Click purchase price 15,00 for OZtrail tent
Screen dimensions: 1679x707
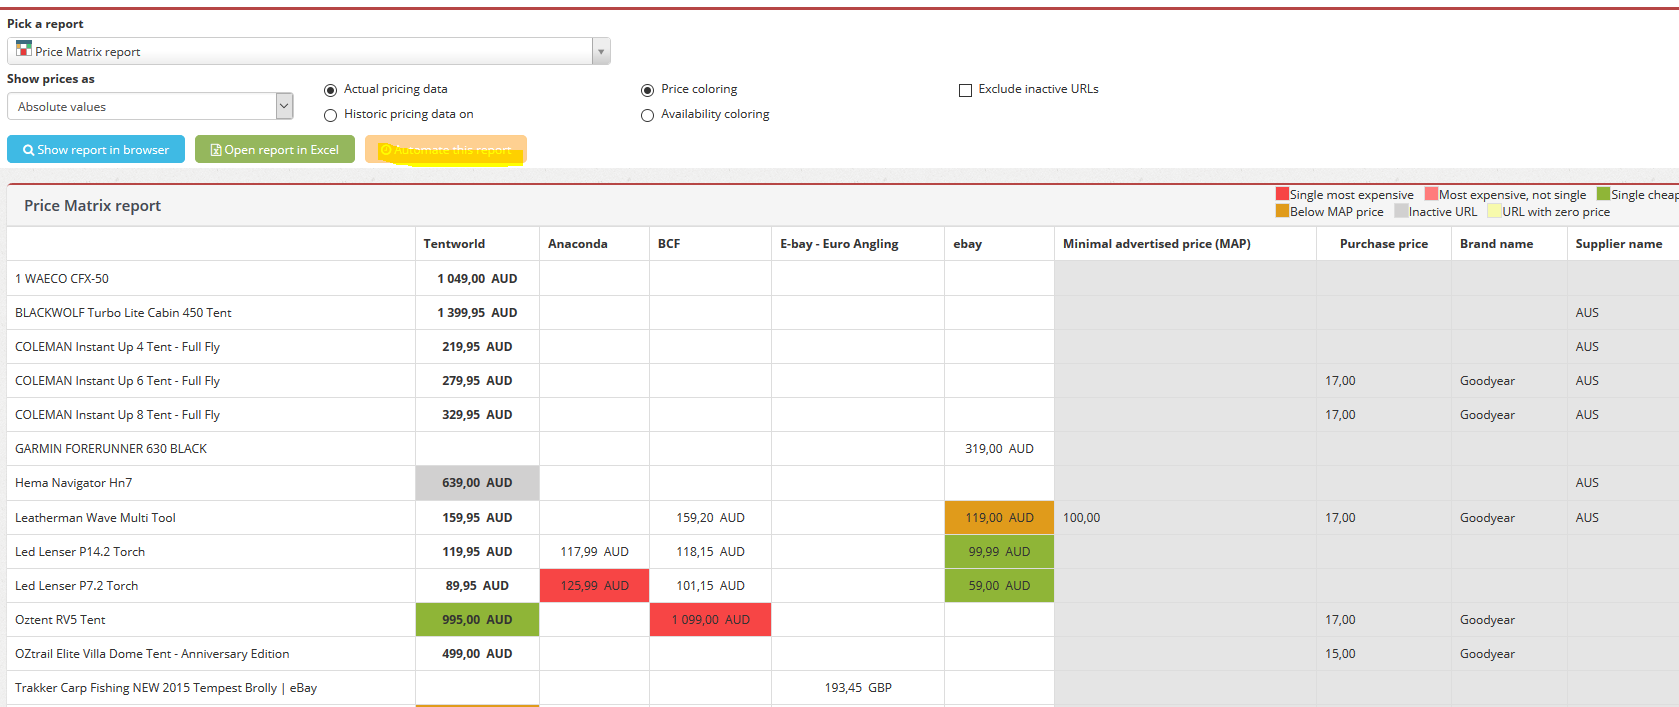(1340, 654)
